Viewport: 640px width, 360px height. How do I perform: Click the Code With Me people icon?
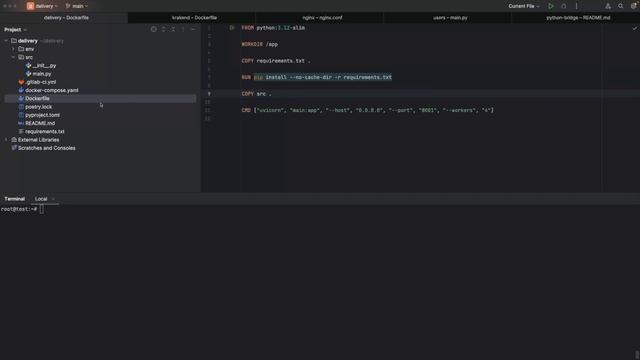pos(608,6)
